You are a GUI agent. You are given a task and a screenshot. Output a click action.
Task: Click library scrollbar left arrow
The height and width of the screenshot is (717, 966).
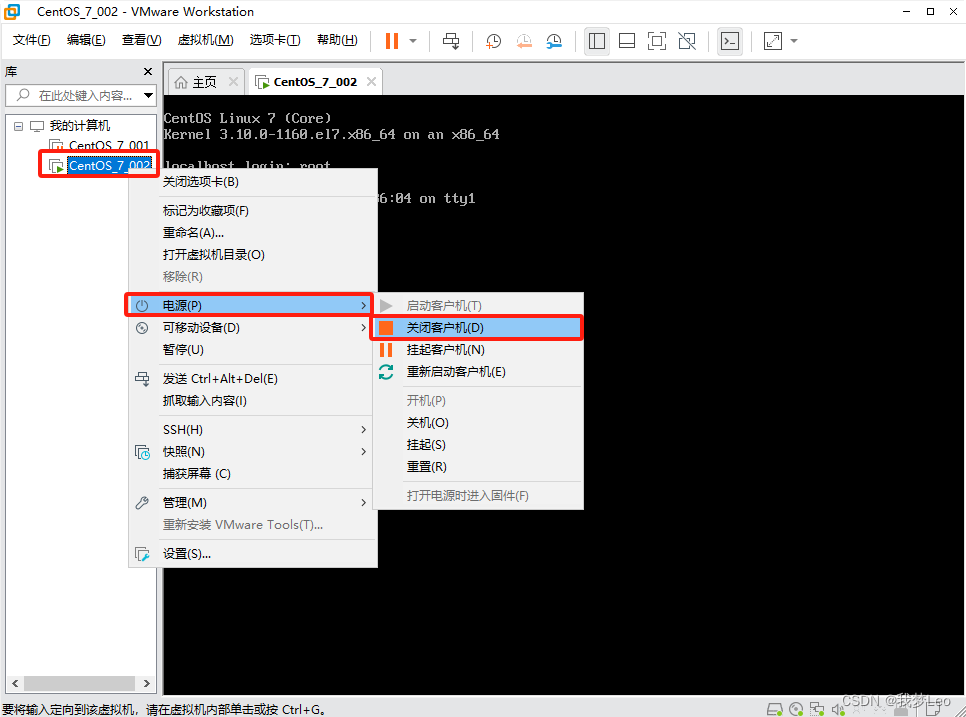pyautogui.click(x=15, y=683)
